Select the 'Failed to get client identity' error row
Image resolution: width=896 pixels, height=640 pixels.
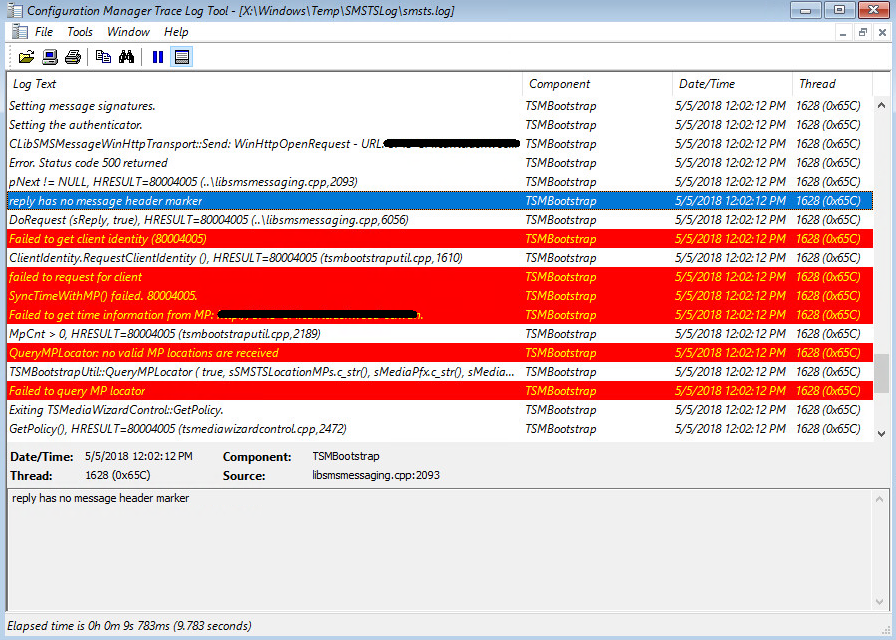click(x=440, y=239)
